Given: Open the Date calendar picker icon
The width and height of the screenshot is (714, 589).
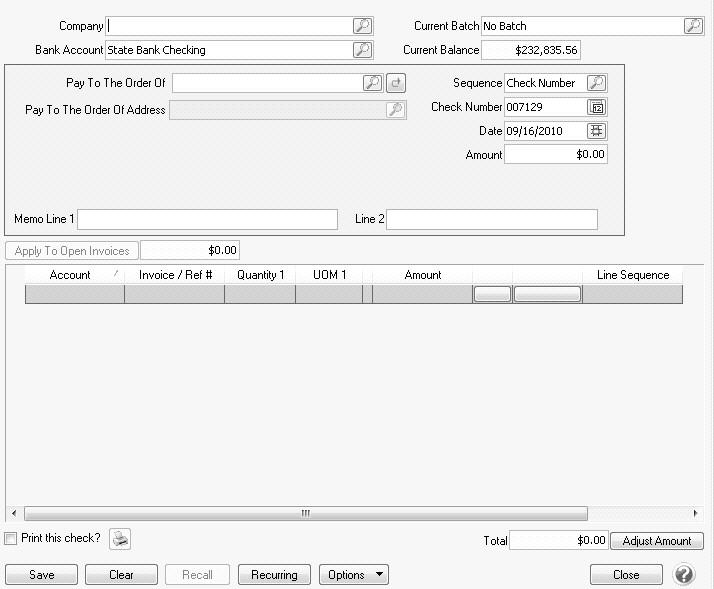Looking at the screenshot, I should (x=597, y=131).
